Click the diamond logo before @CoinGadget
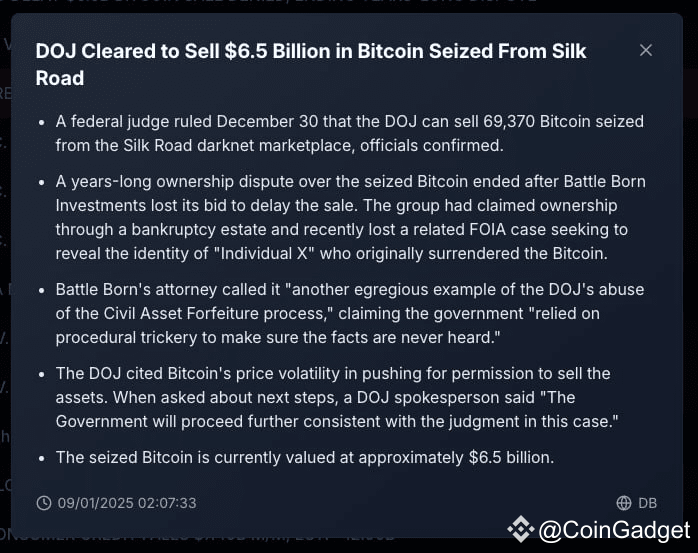Screen dimensions: 698x553 (x=521, y=529)
